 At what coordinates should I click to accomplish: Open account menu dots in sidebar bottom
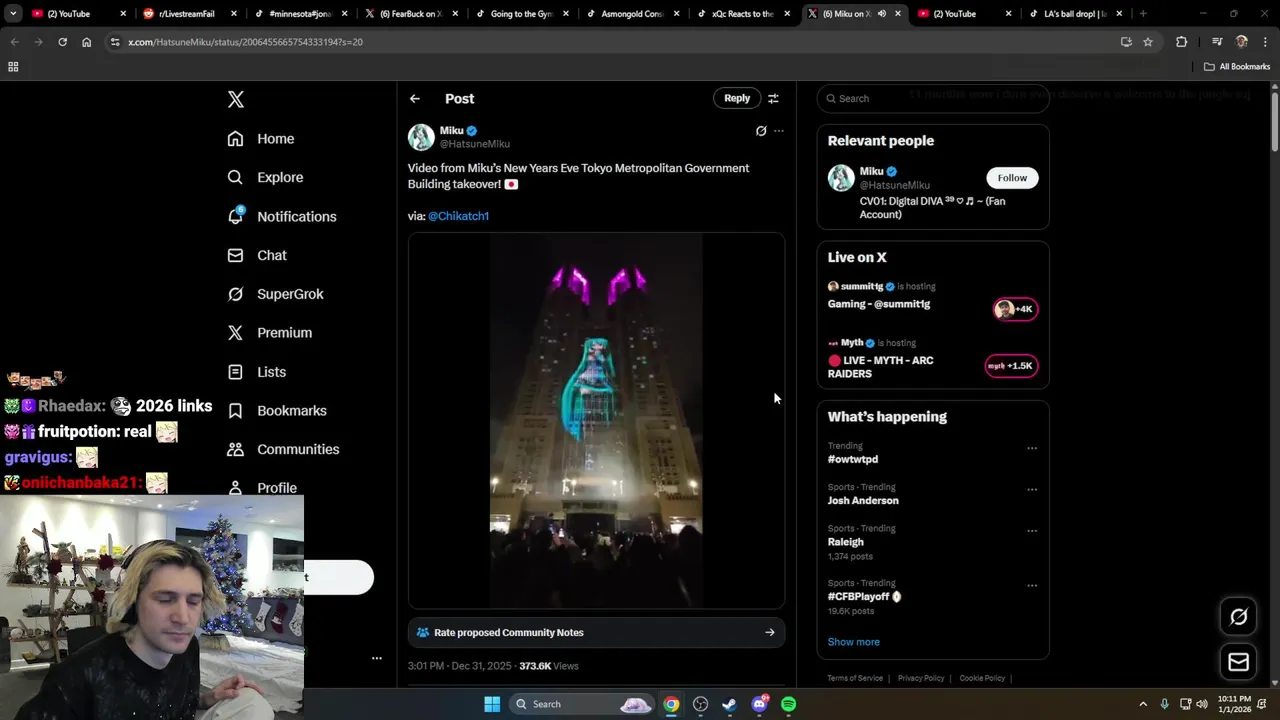click(377, 658)
